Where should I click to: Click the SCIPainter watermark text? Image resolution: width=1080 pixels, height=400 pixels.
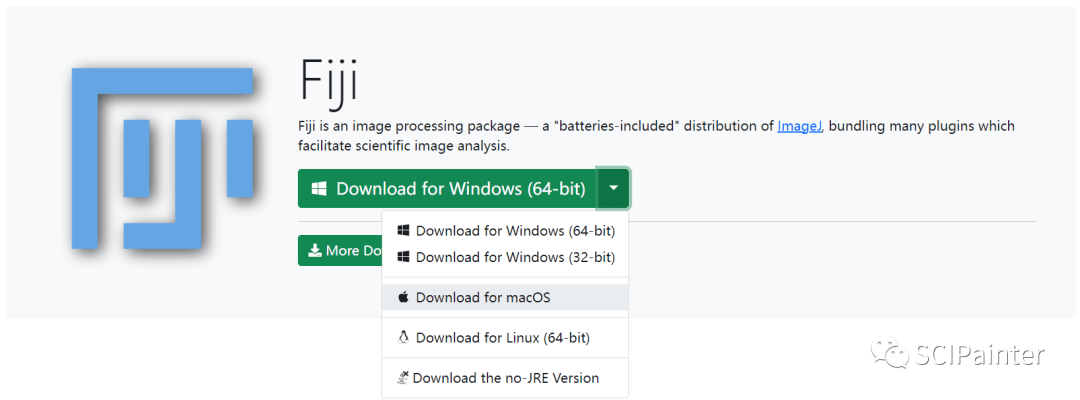pos(980,354)
